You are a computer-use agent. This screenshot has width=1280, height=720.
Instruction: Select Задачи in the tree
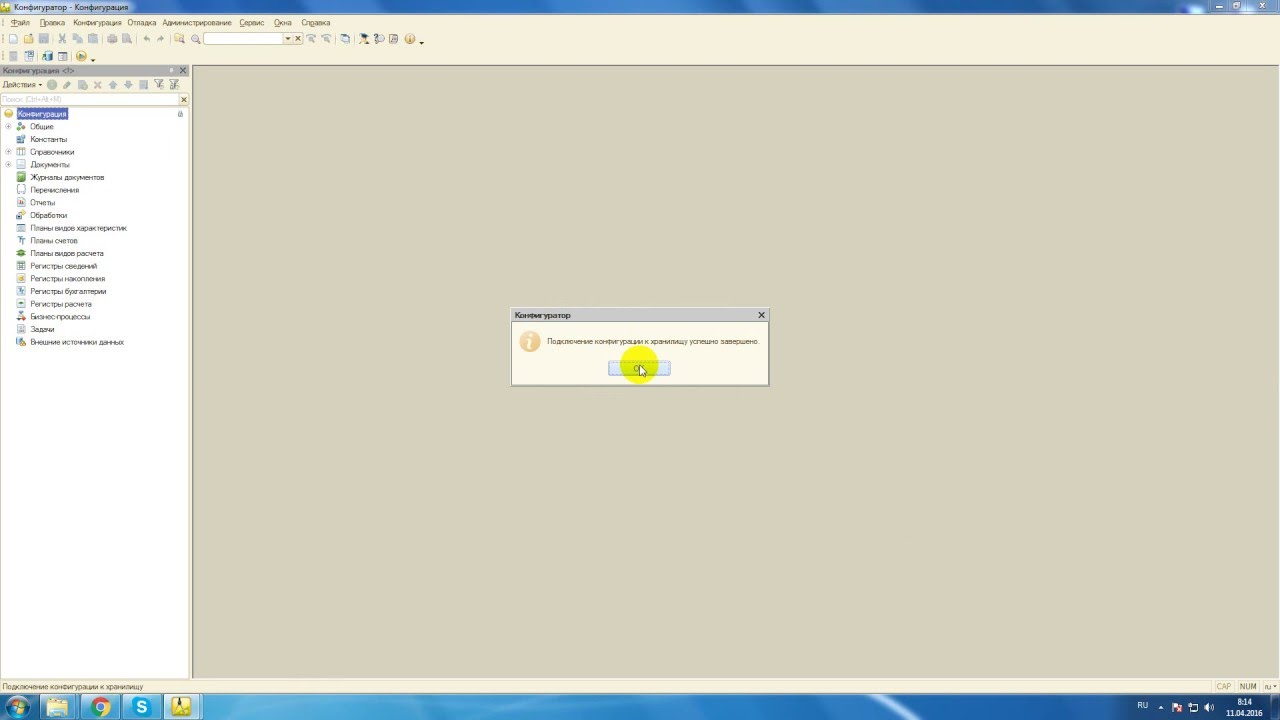(42, 329)
